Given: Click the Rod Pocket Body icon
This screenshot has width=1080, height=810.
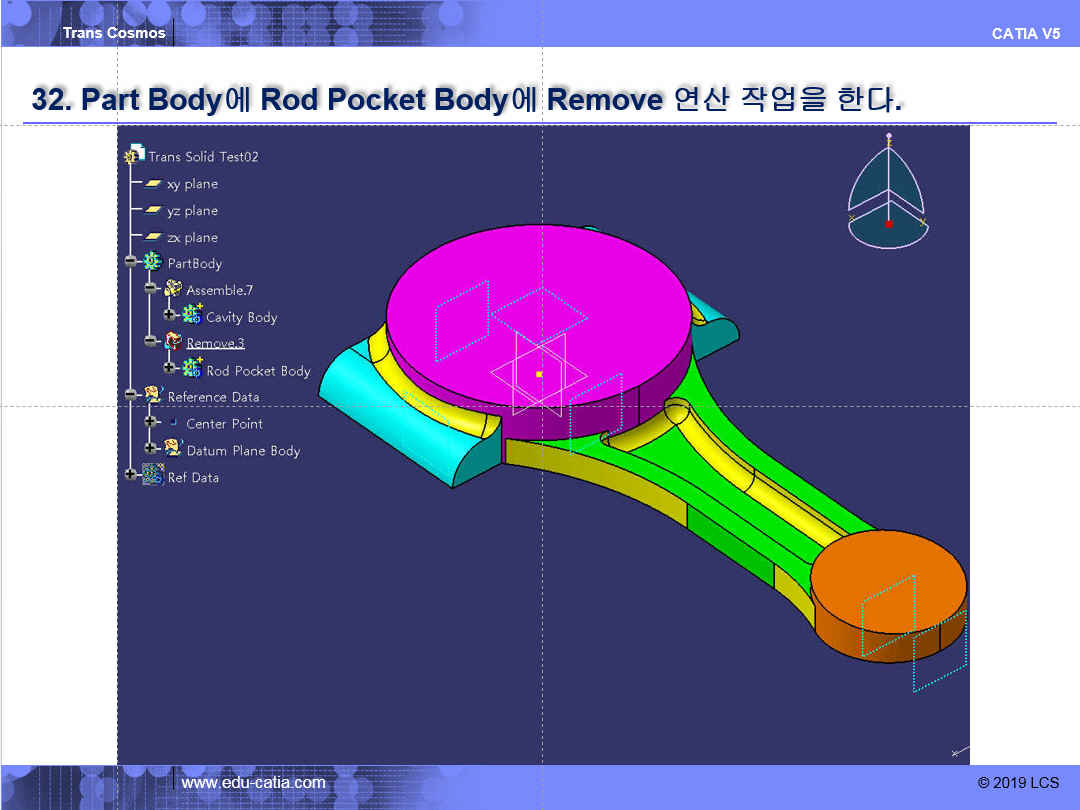Looking at the screenshot, I should 192,369.
